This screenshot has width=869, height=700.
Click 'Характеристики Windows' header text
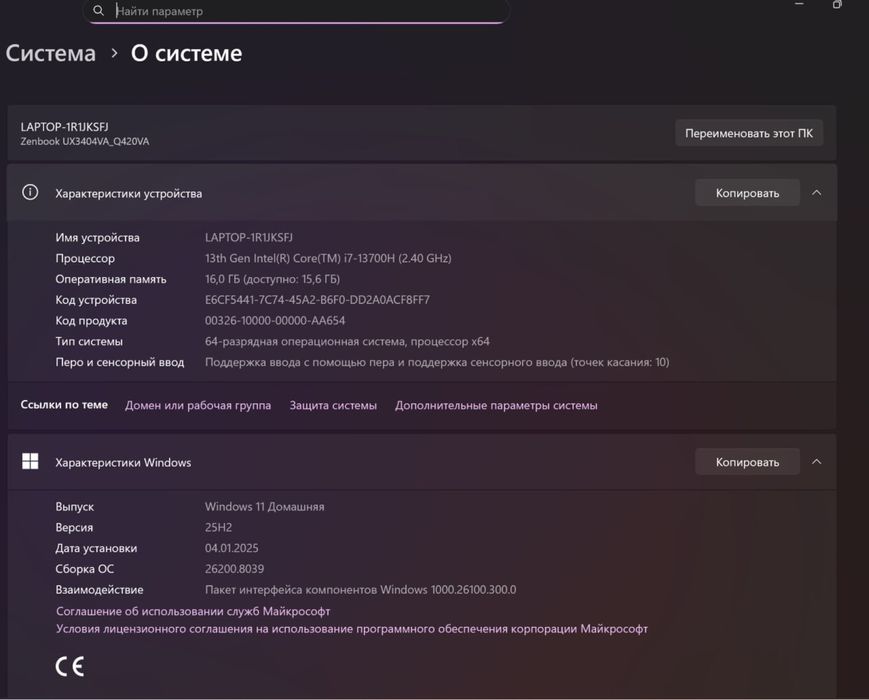point(123,462)
